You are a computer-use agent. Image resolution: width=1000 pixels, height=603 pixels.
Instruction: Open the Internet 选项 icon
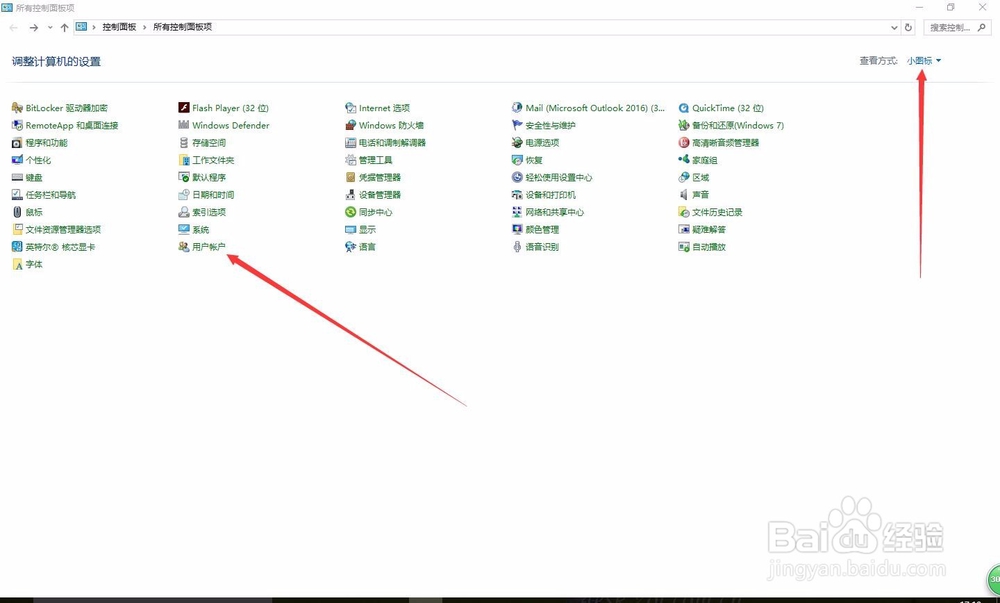(350, 108)
